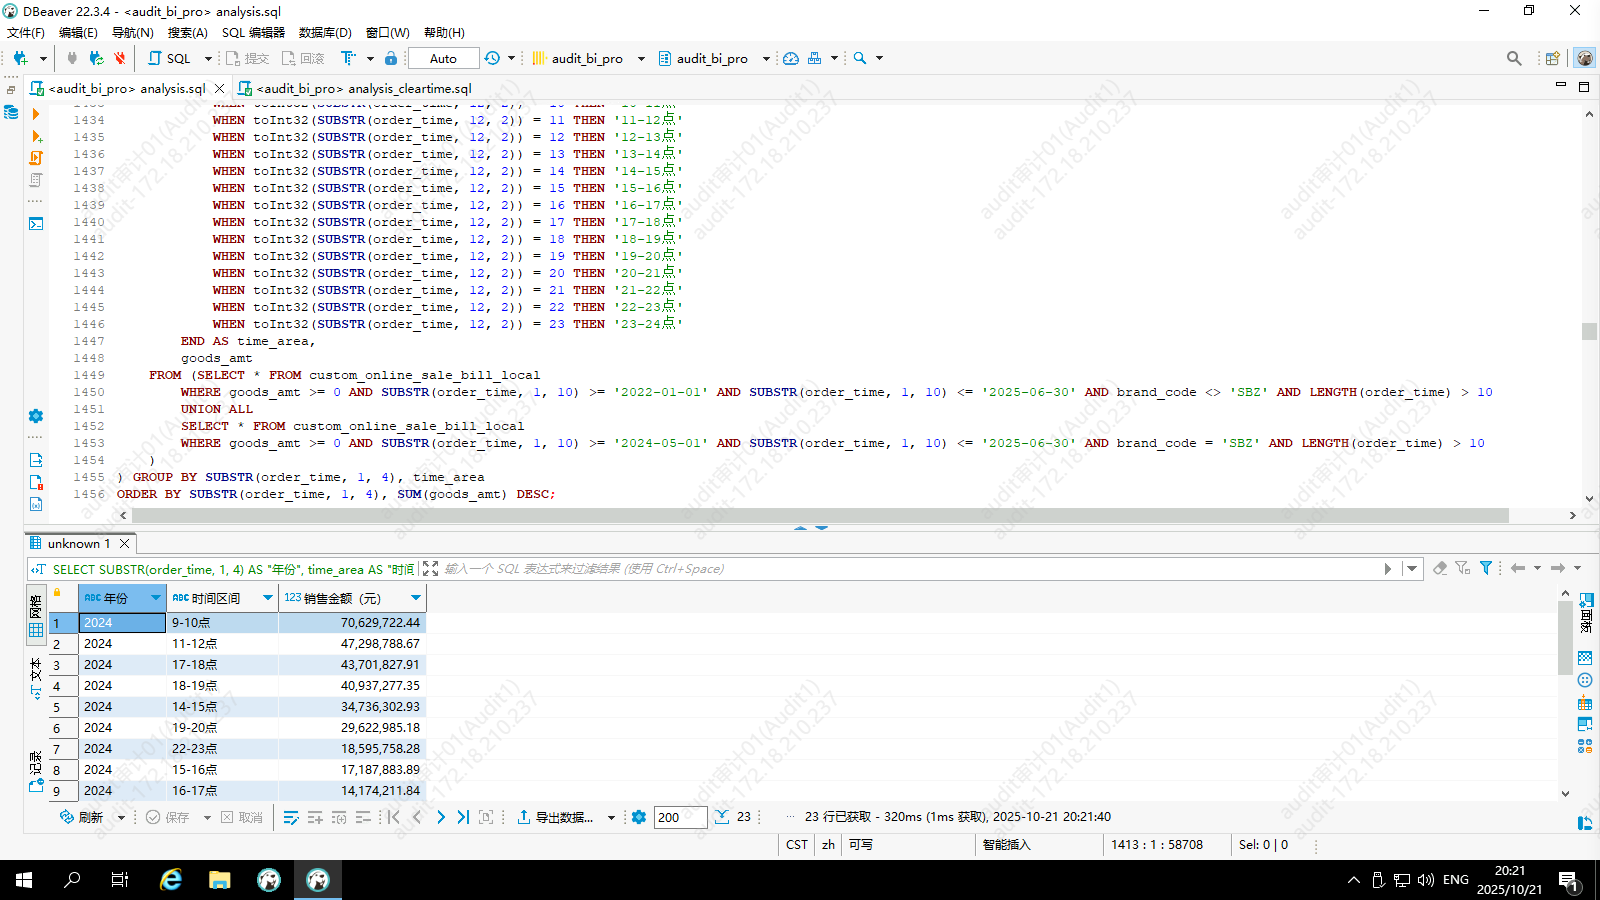1600x900 pixels.
Task: Click the result fetch size field showing 200
Action: click(x=680, y=817)
